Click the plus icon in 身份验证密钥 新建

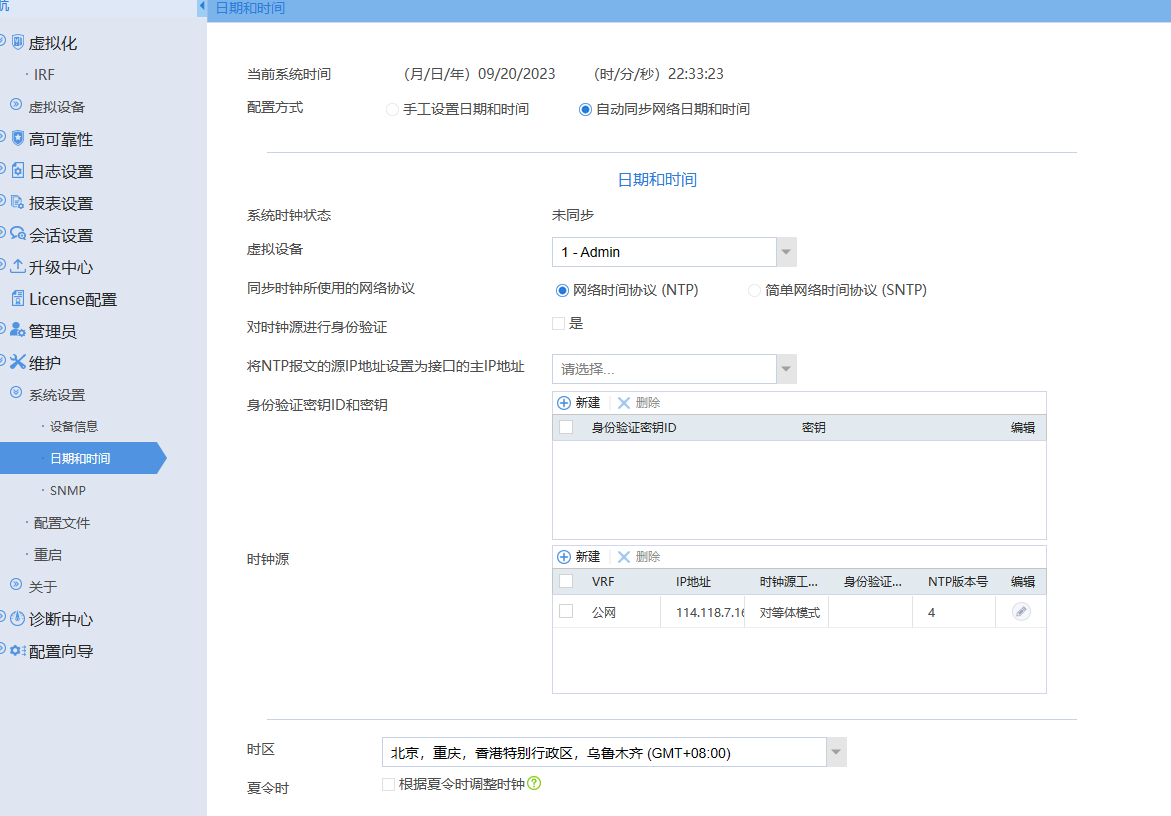[564, 403]
